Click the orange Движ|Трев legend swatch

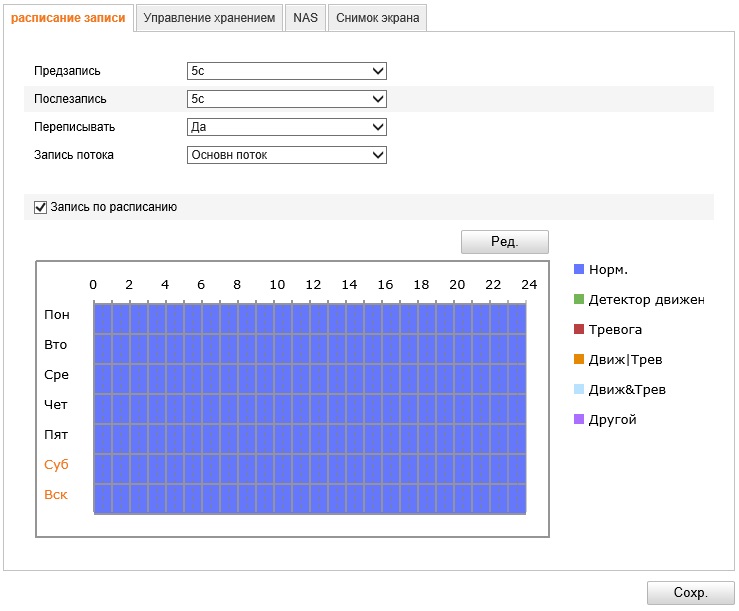click(579, 359)
